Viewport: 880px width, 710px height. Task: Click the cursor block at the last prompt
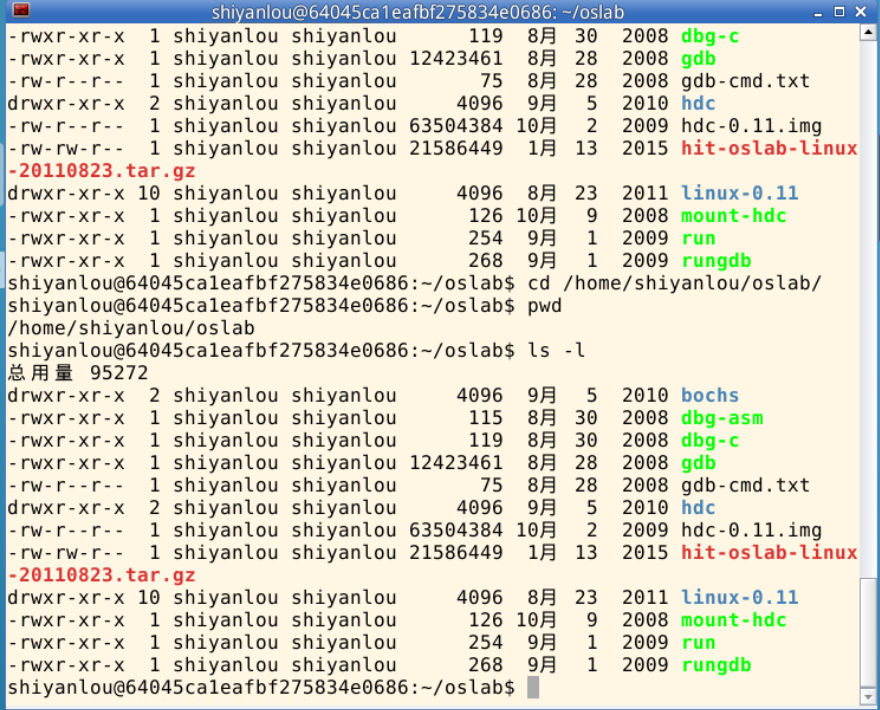(x=533, y=687)
